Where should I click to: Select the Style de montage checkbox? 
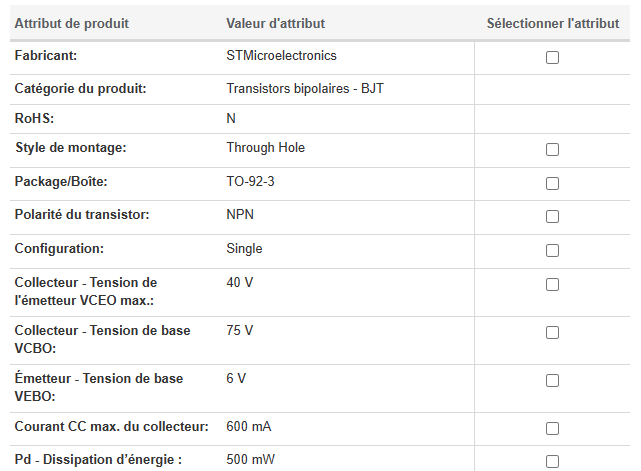(x=552, y=150)
